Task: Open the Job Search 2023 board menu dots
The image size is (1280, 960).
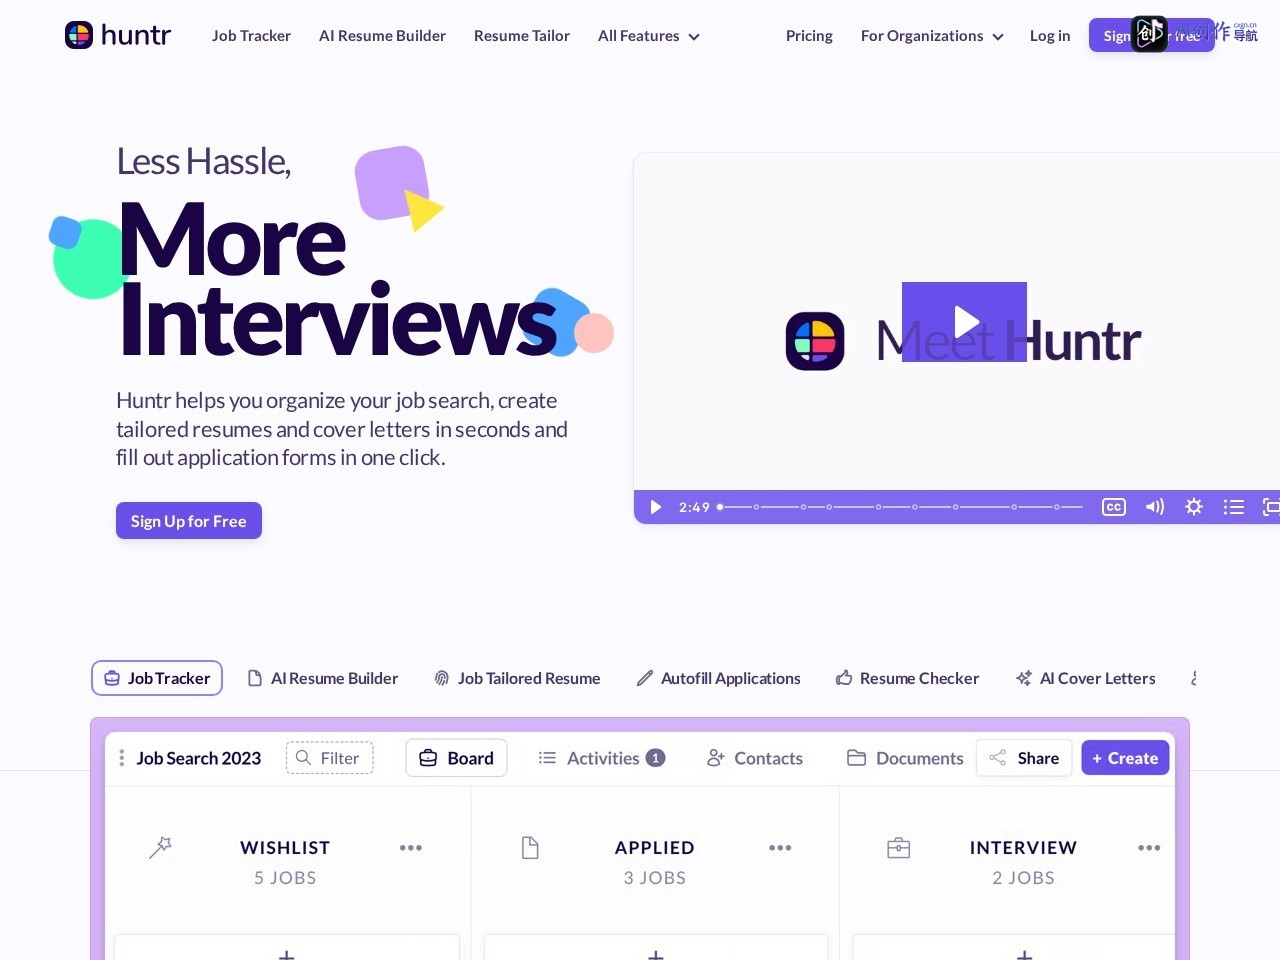Action: [x=122, y=758]
